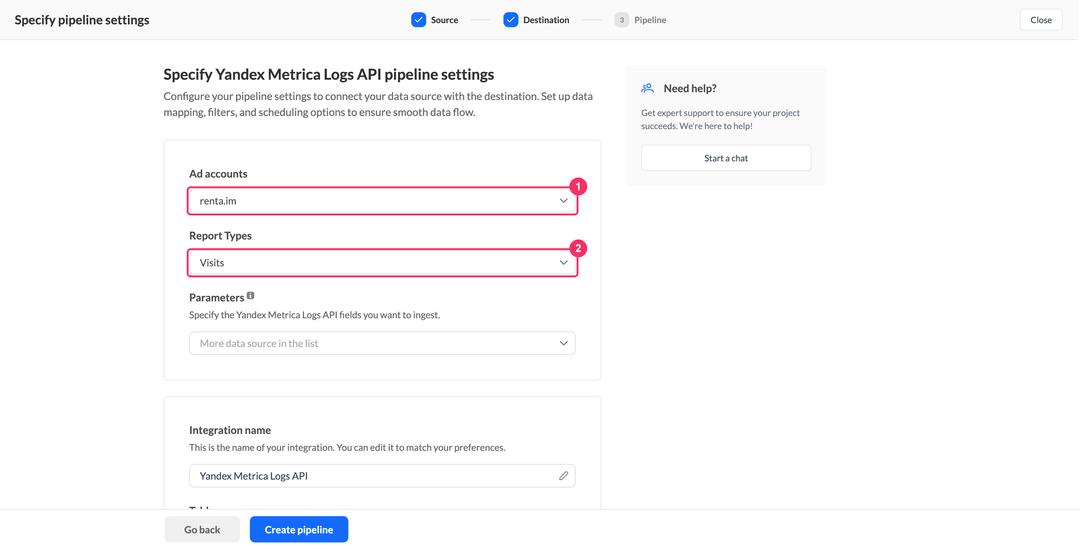Click the pencil edit icon in Integration name field
1080x549 pixels.
tap(563, 476)
